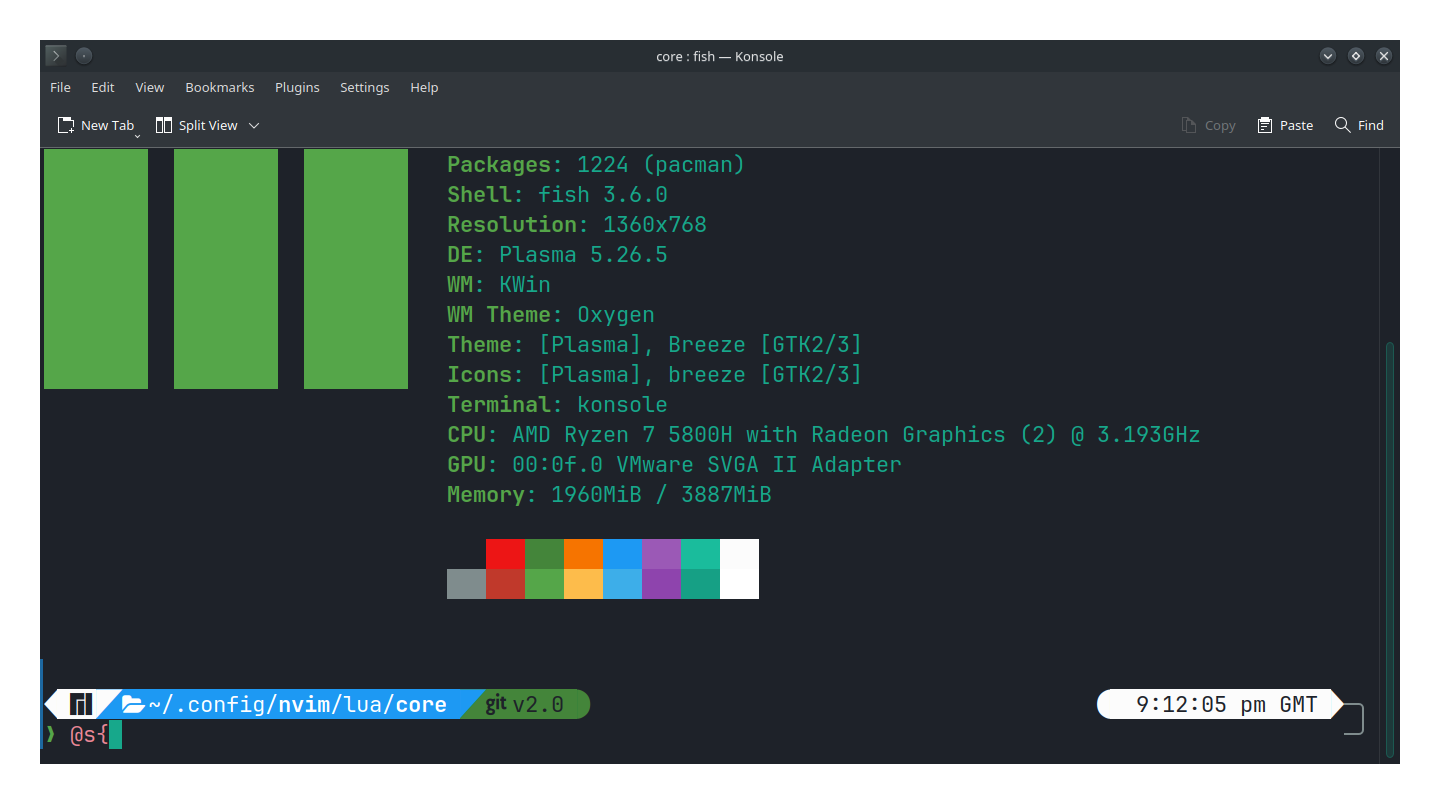This screenshot has width=1440, height=804.
Task: Click the Konsole application icon in the title bar
Action: 55,55
